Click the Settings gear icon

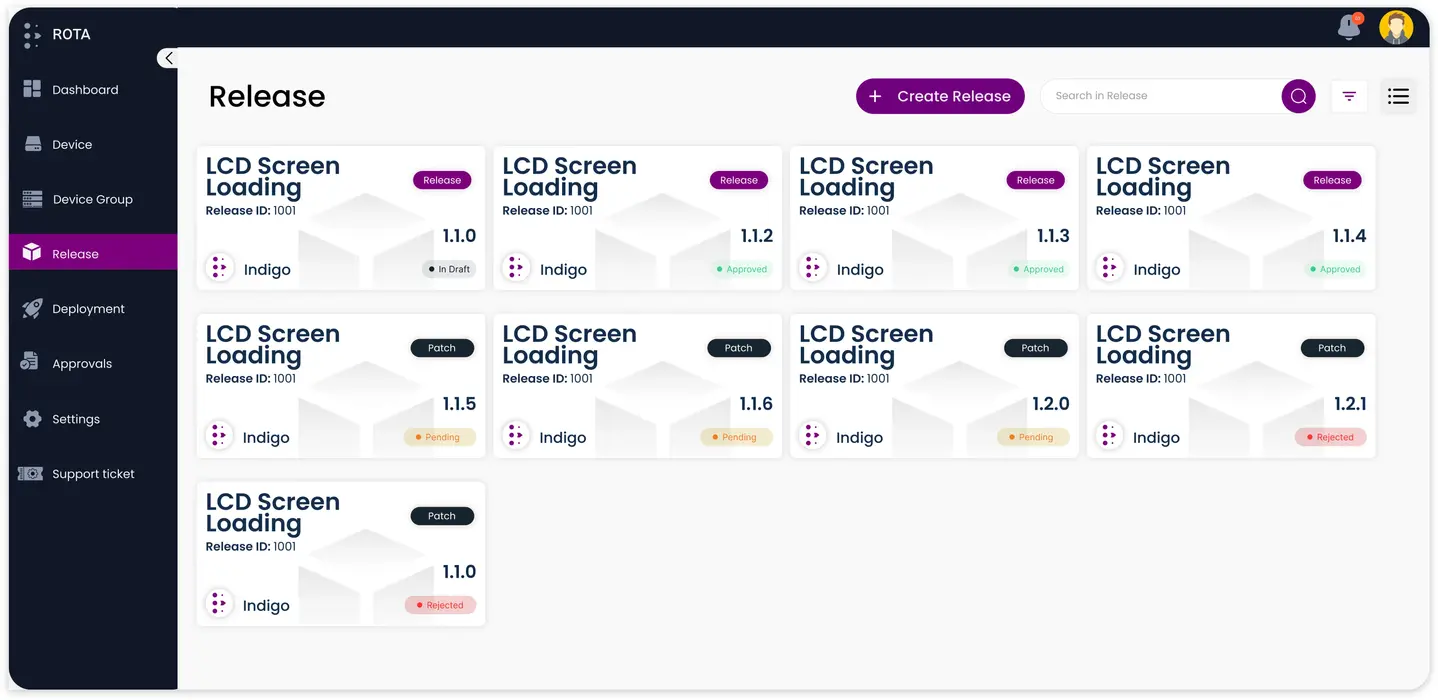click(x=32, y=419)
